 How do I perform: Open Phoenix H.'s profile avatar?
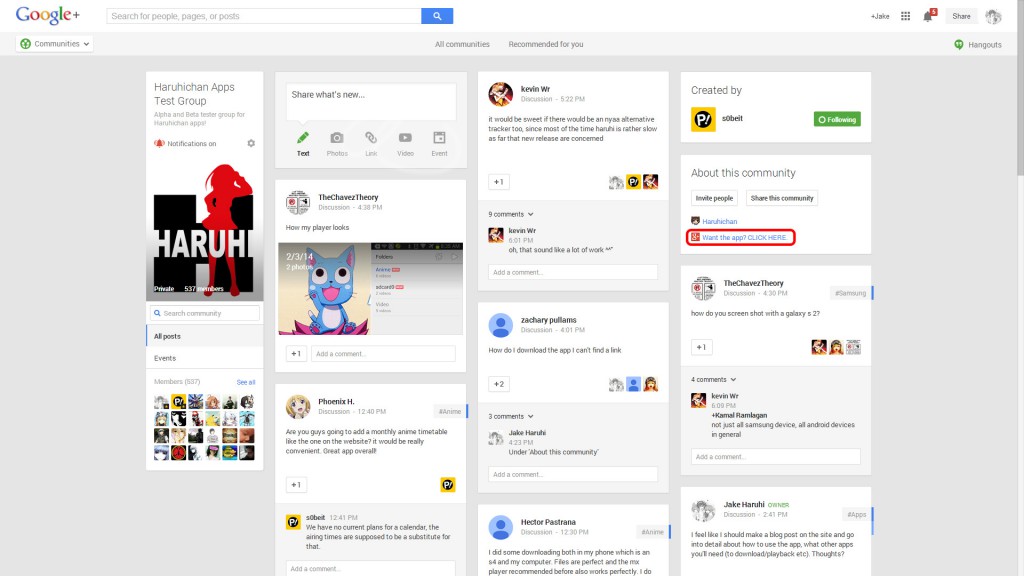[298, 406]
